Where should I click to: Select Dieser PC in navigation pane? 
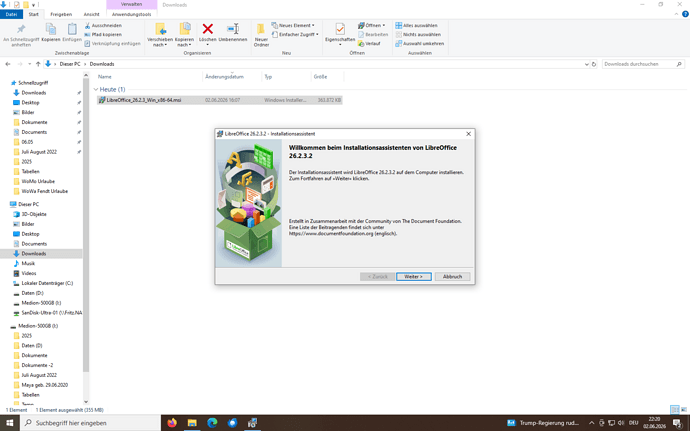click(x=28, y=204)
